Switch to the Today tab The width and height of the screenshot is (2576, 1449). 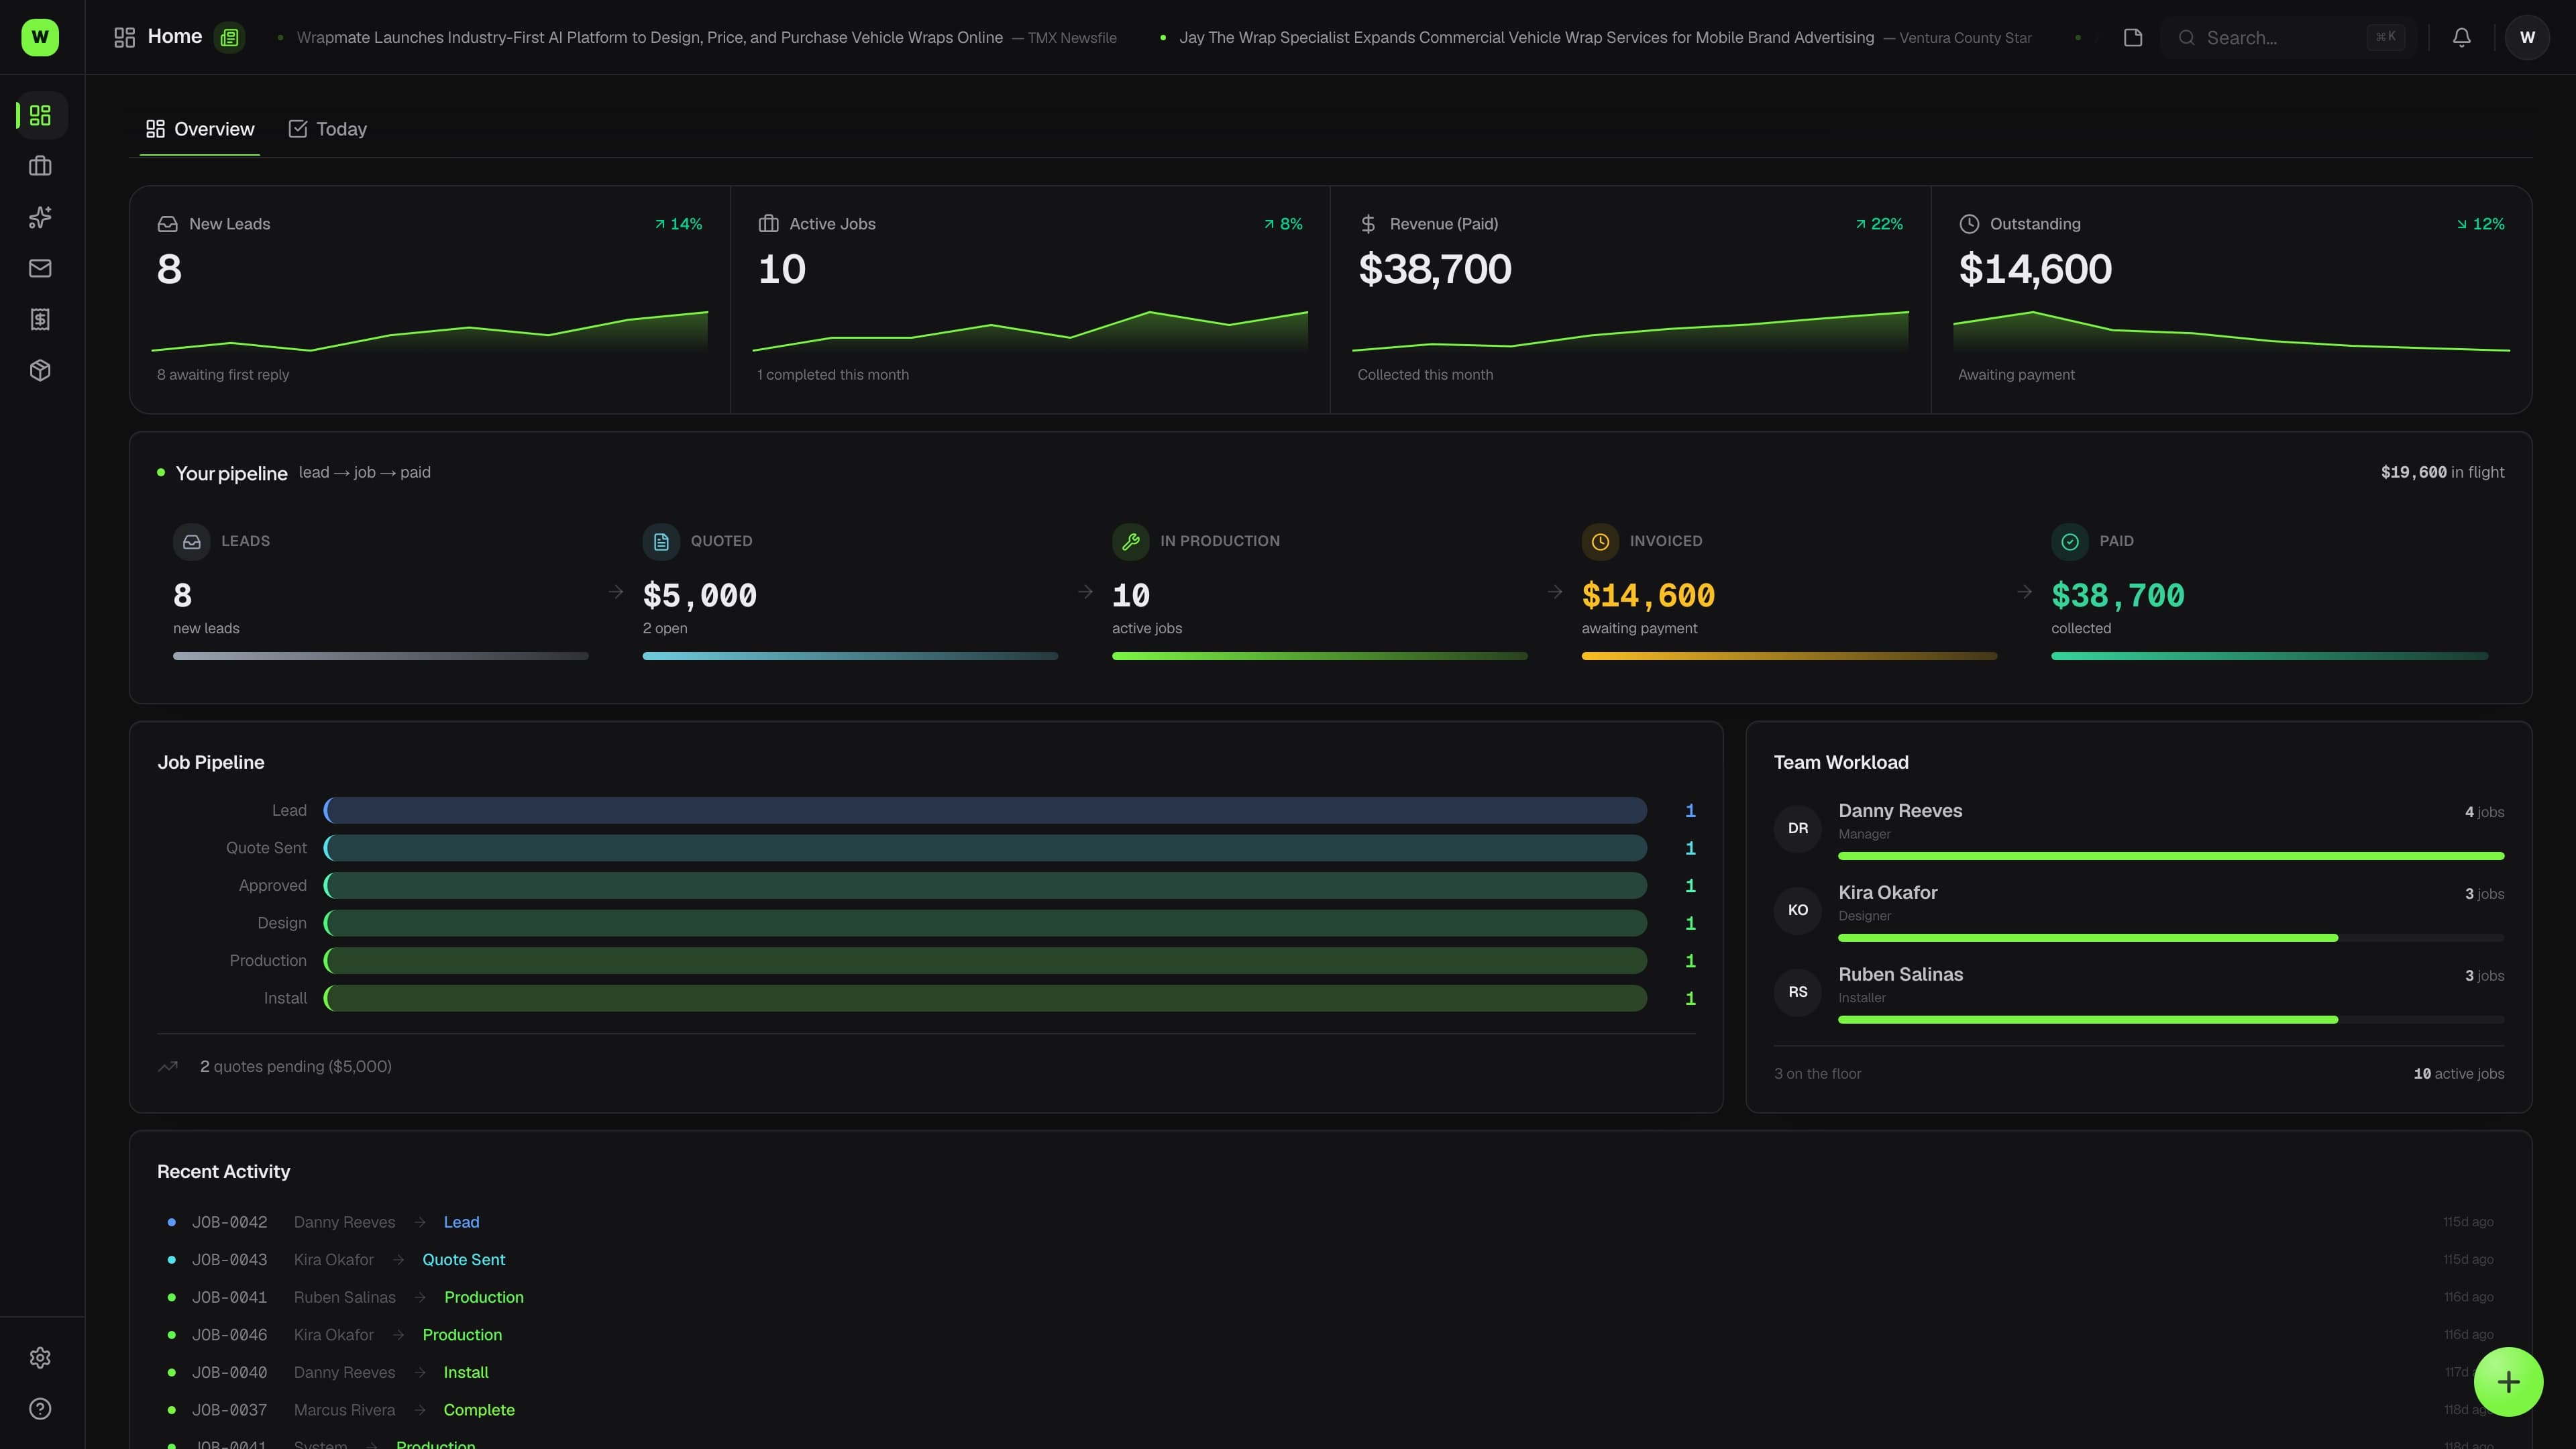click(x=328, y=129)
